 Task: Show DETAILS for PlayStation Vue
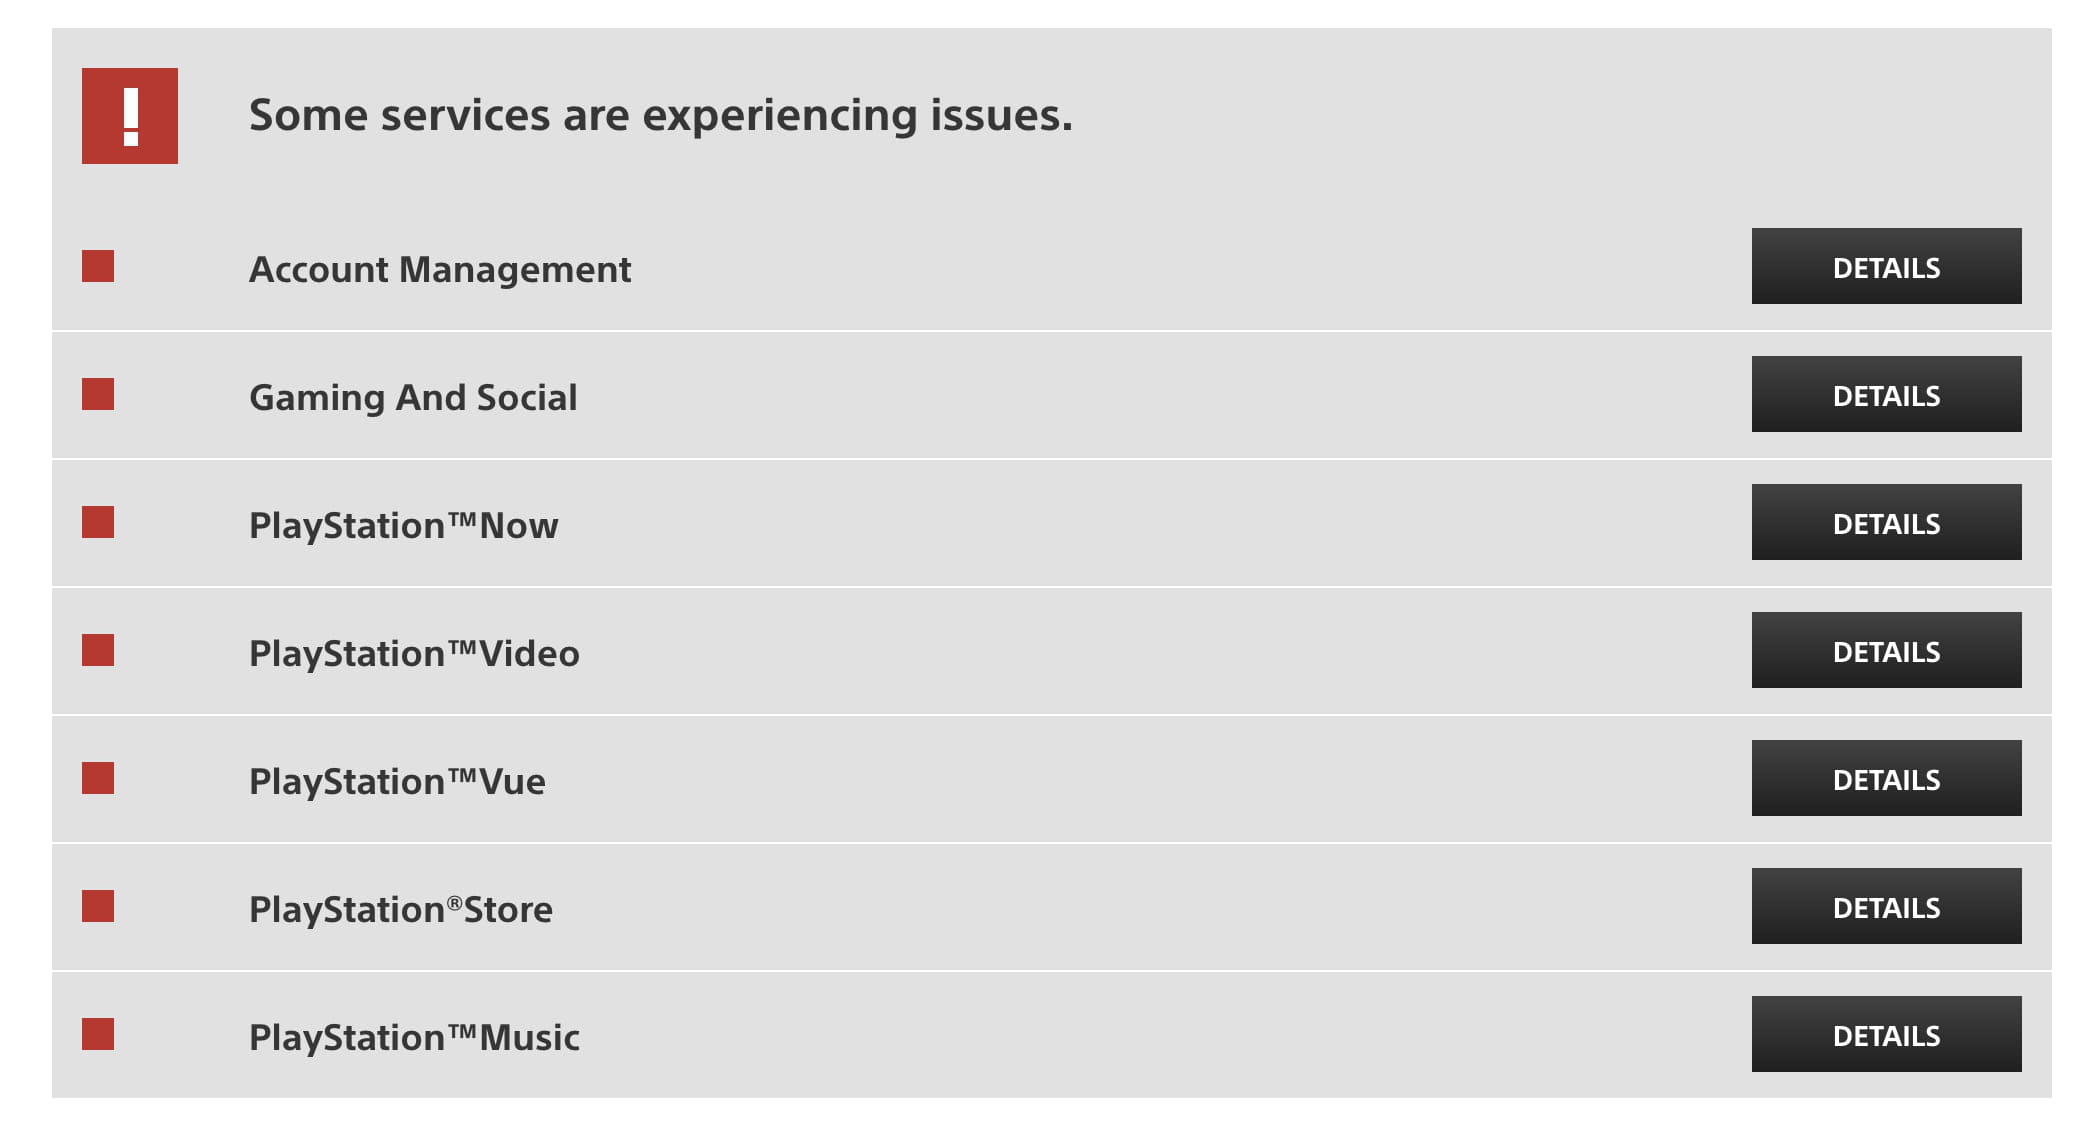tap(1886, 778)
